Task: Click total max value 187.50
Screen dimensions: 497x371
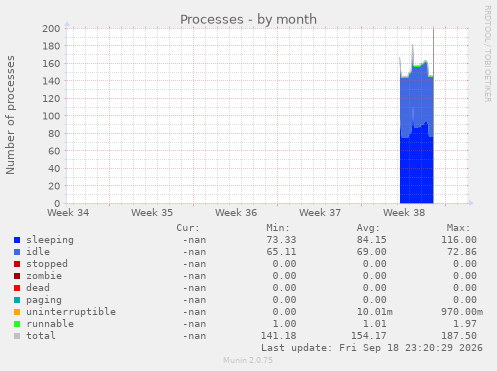Action: tap(459, 336)
